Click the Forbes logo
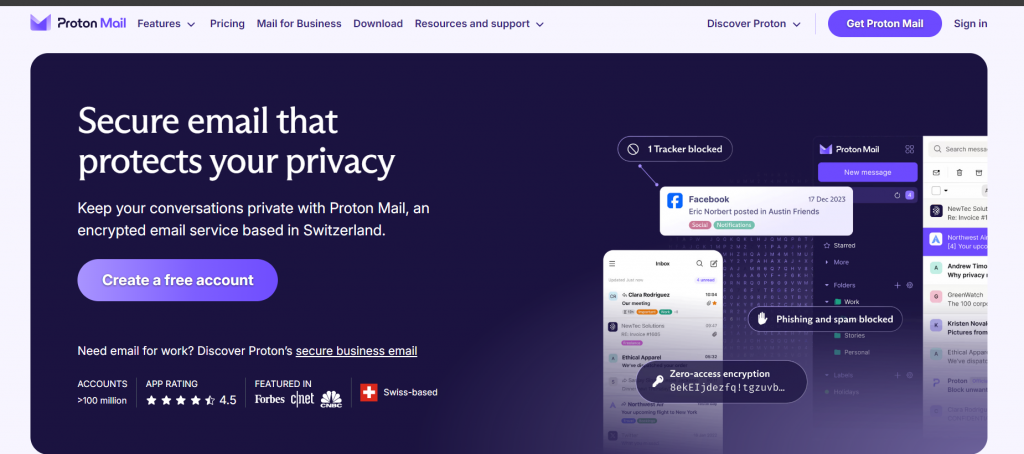Viewport: 1024px width, 454px height. pyautogui.click(x=270, y=400)
